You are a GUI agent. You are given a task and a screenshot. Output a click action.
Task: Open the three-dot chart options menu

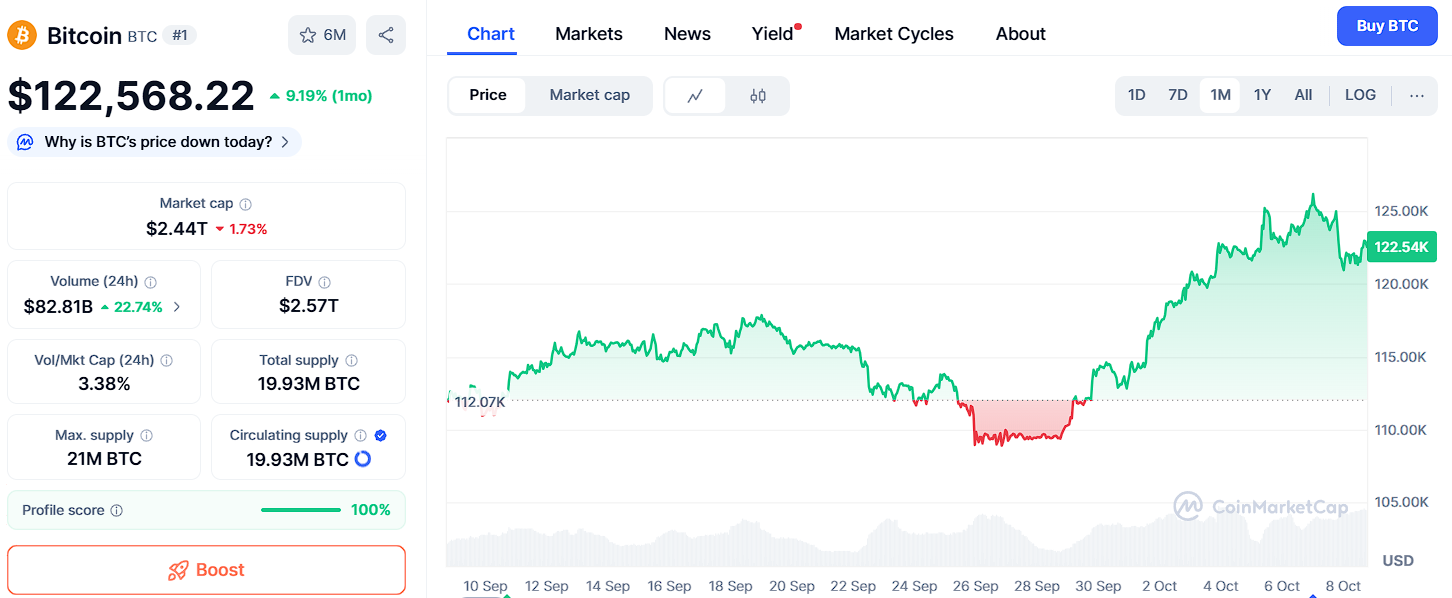pyautogui.click(x=1416, y=95)
